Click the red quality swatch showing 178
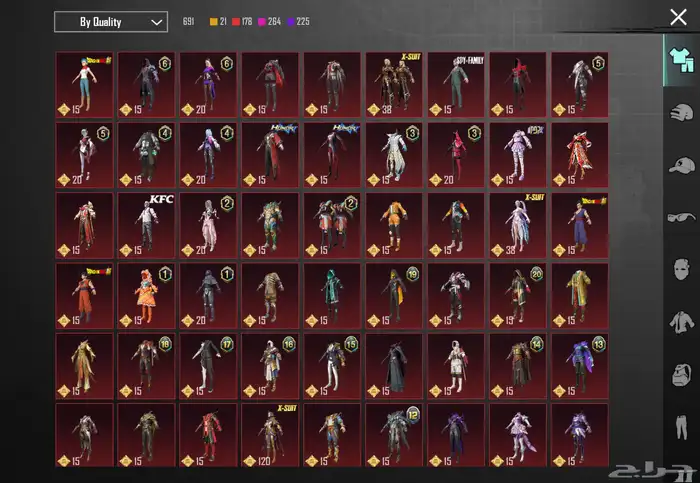The width and height of the screenshot is (700, 483). coord(235,21)
